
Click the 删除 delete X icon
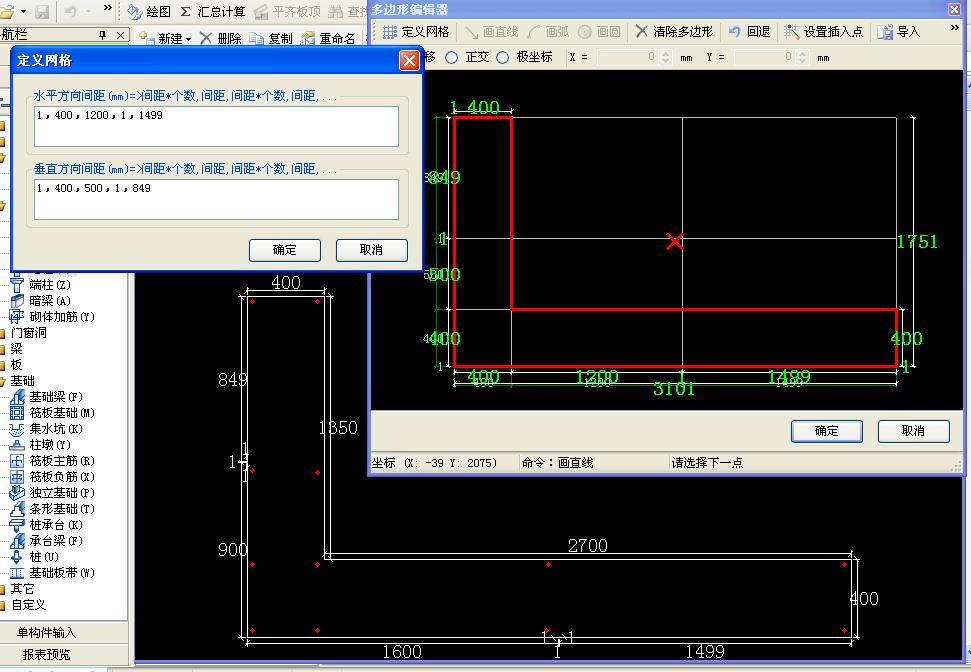click(206, 38)
